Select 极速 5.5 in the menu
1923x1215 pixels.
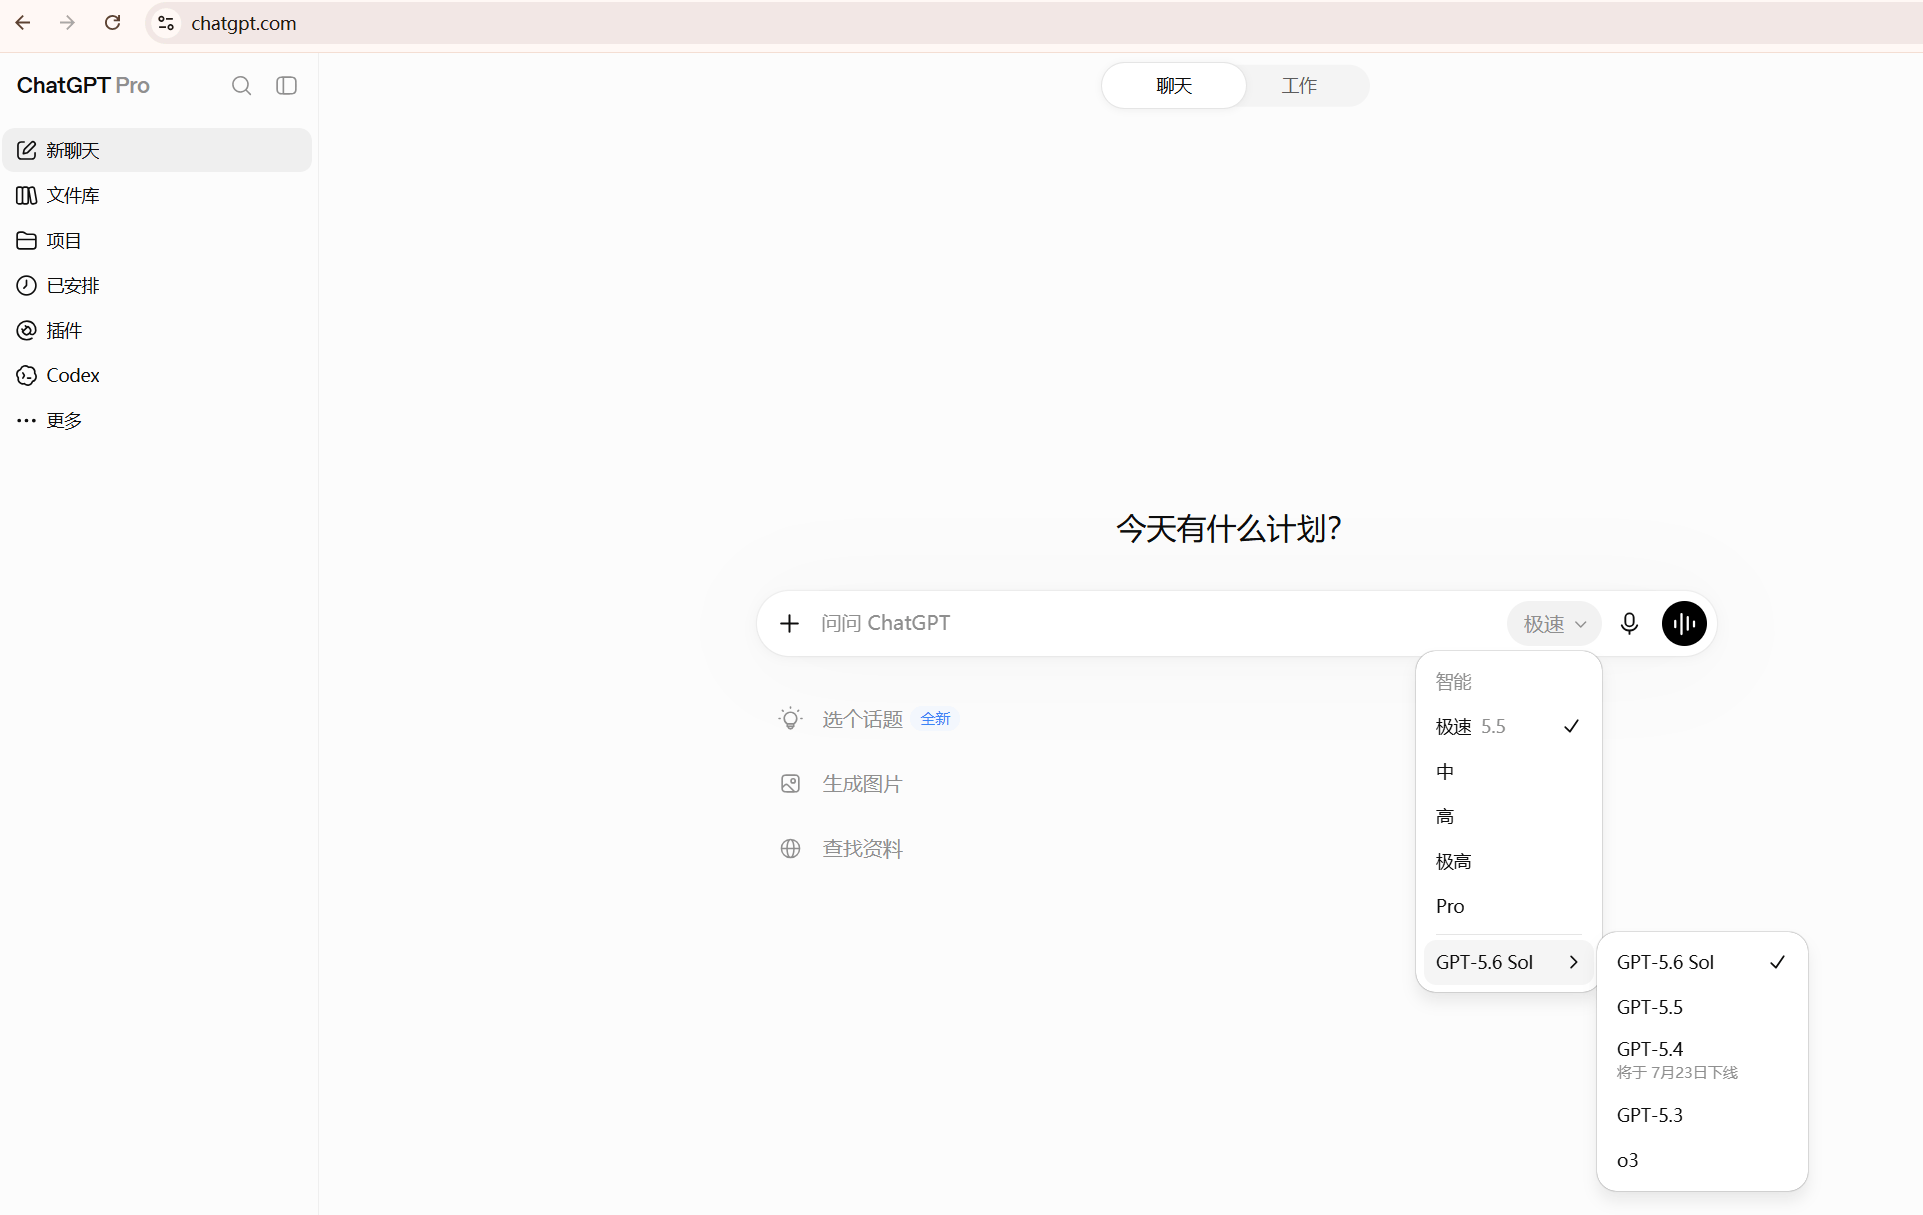click(1508, 726)
